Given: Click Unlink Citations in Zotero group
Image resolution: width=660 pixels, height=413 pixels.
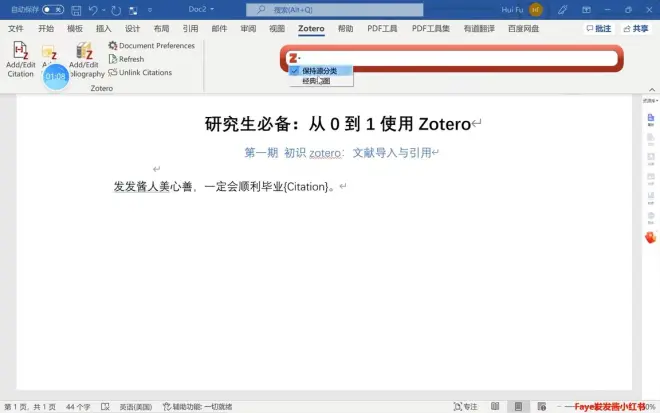Looking at the screenshot, I should [140, 72].
